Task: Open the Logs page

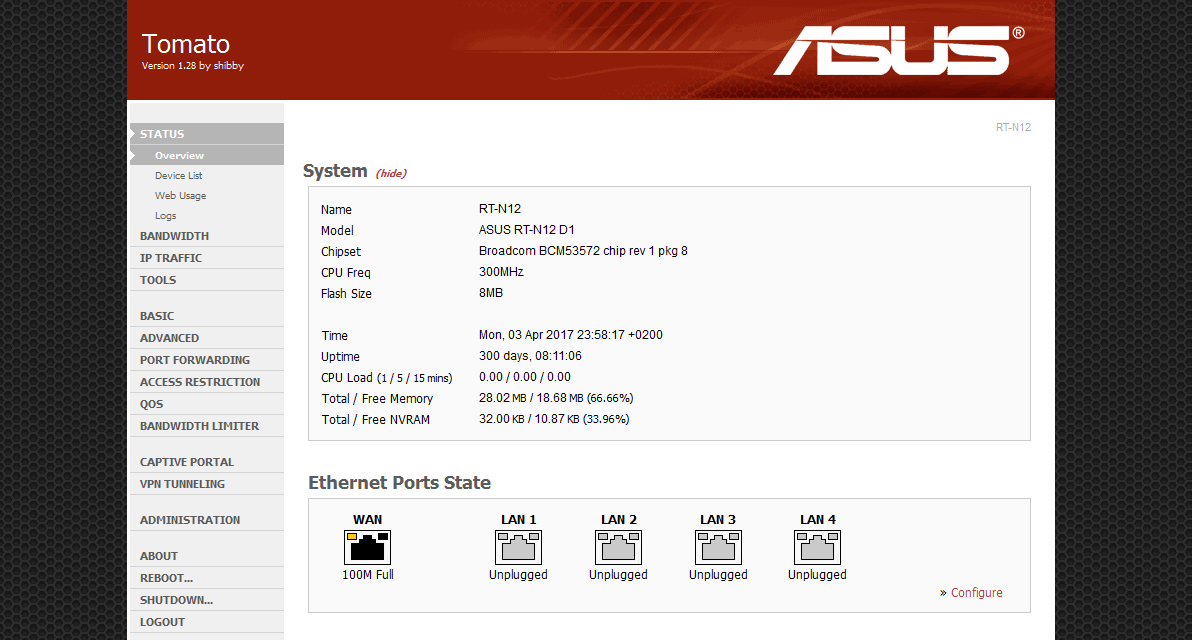Action: 166,216
